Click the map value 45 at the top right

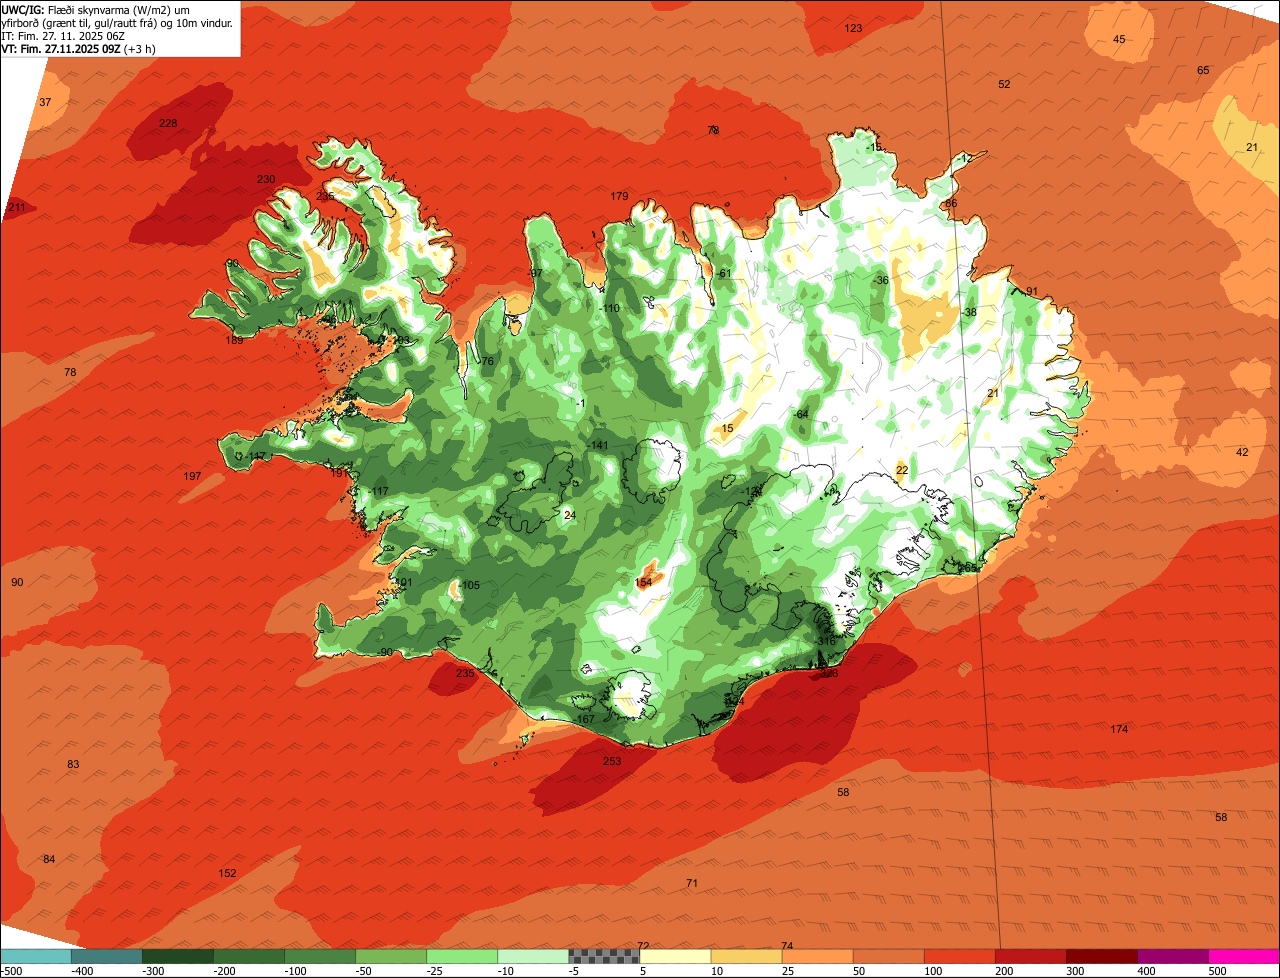coord(1119,39)
